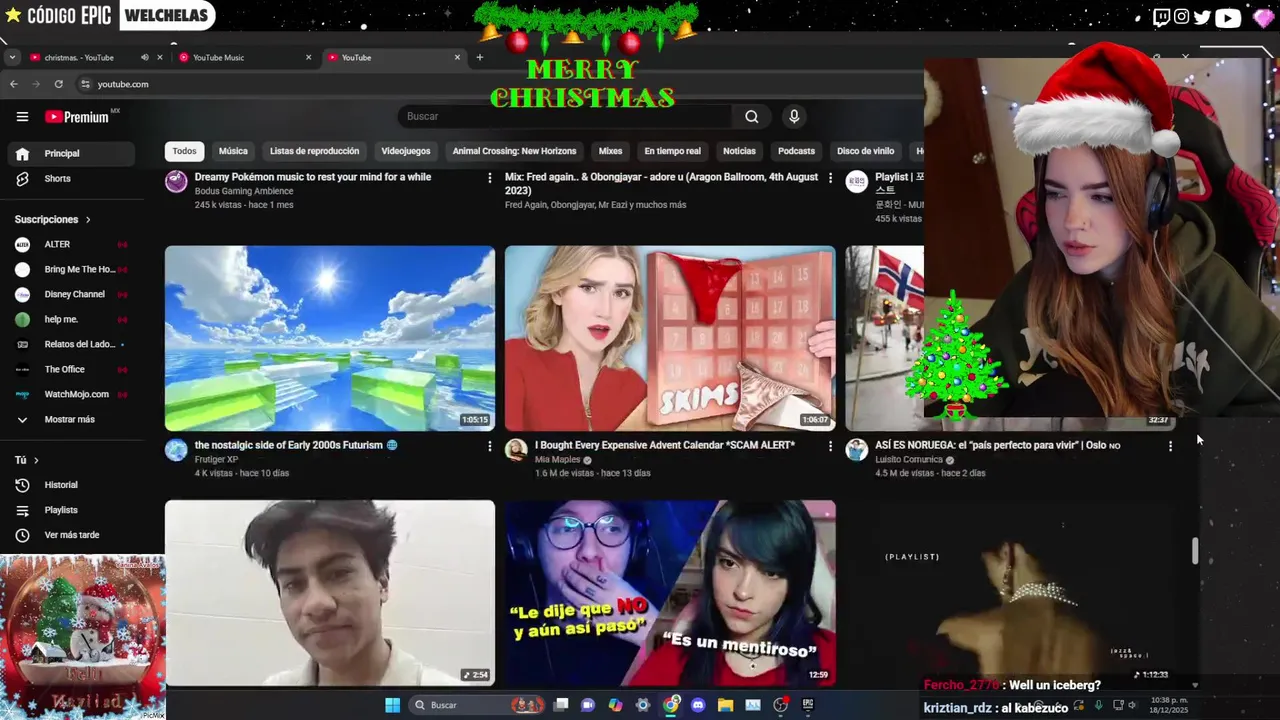Select Animal Crossing: New Horizons chip
This screenshot has width=1280, height=720.
[x=514, y=151]
